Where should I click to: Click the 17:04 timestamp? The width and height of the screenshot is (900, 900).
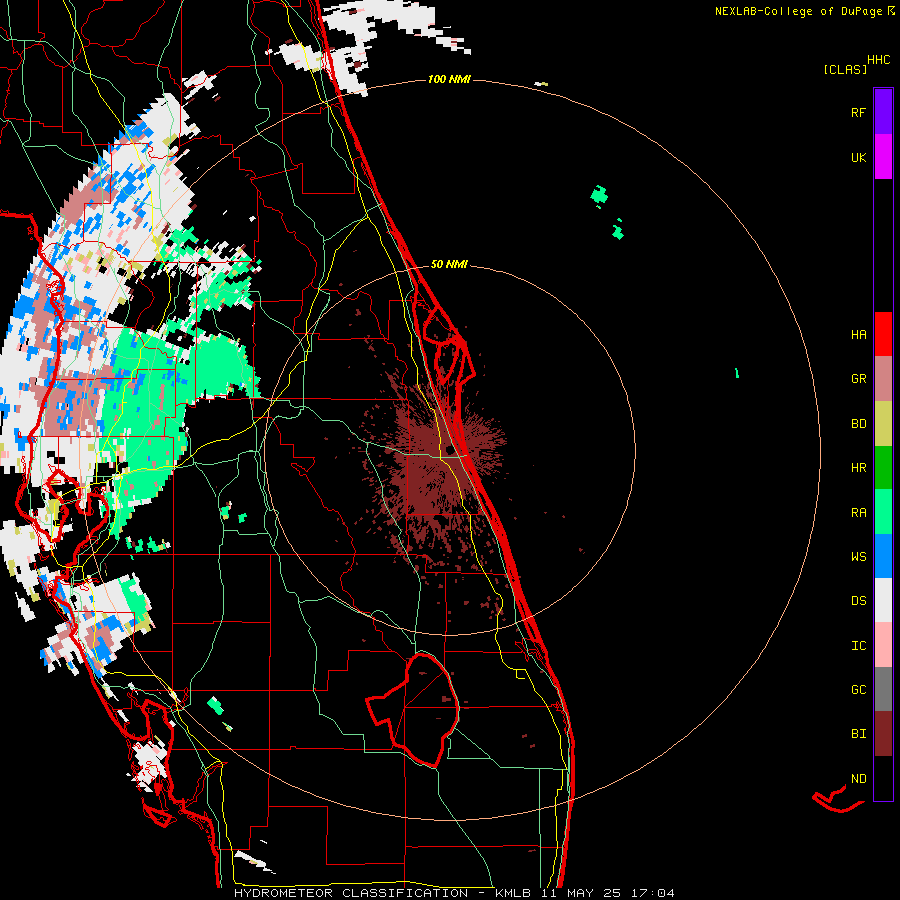click(653, 893)
